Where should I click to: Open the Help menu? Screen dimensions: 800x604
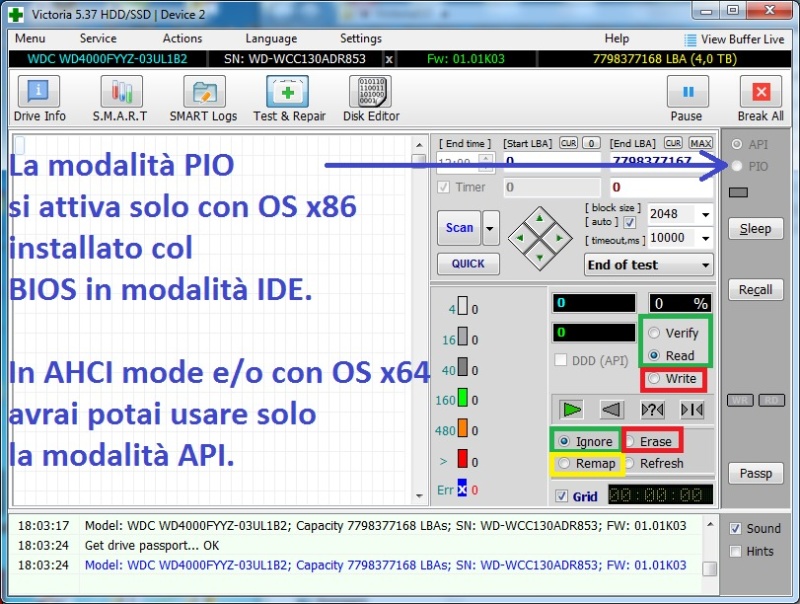617,39
